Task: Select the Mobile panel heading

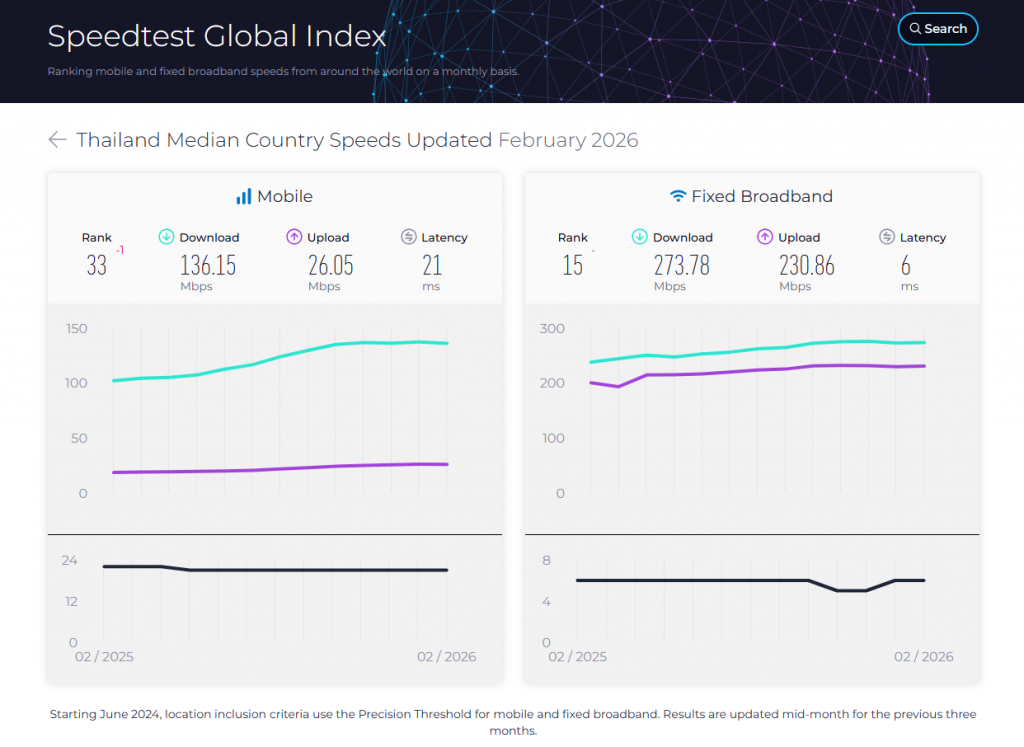Action: pyautogui.click(x=285, y=197)
